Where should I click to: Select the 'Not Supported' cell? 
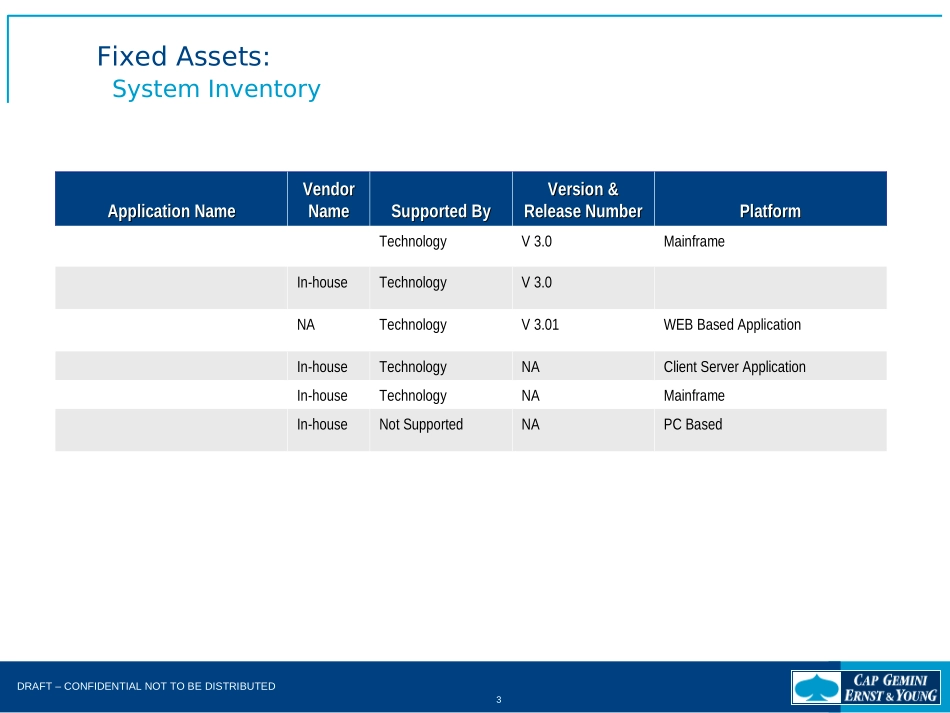tap(421, 425)
